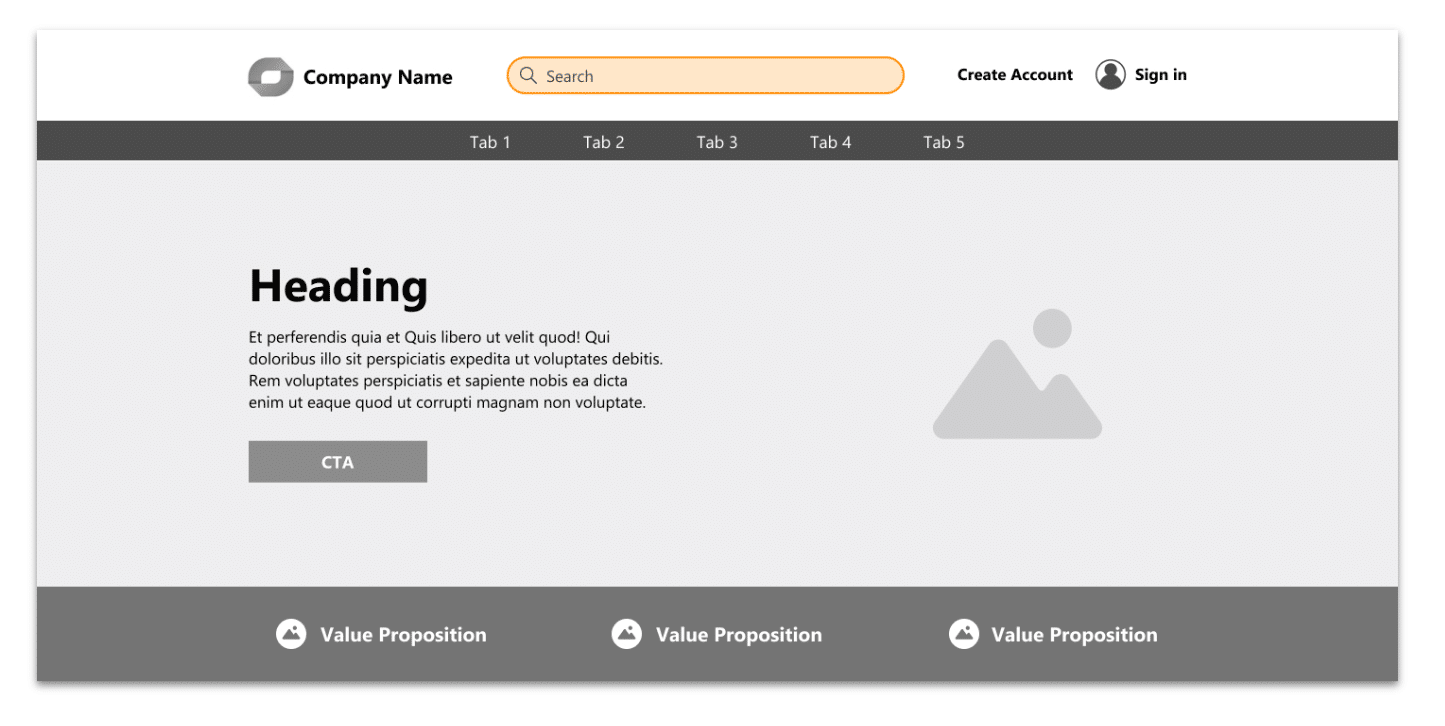
Task: Click the magnifying glass search icon
Action: coord(528,76)
